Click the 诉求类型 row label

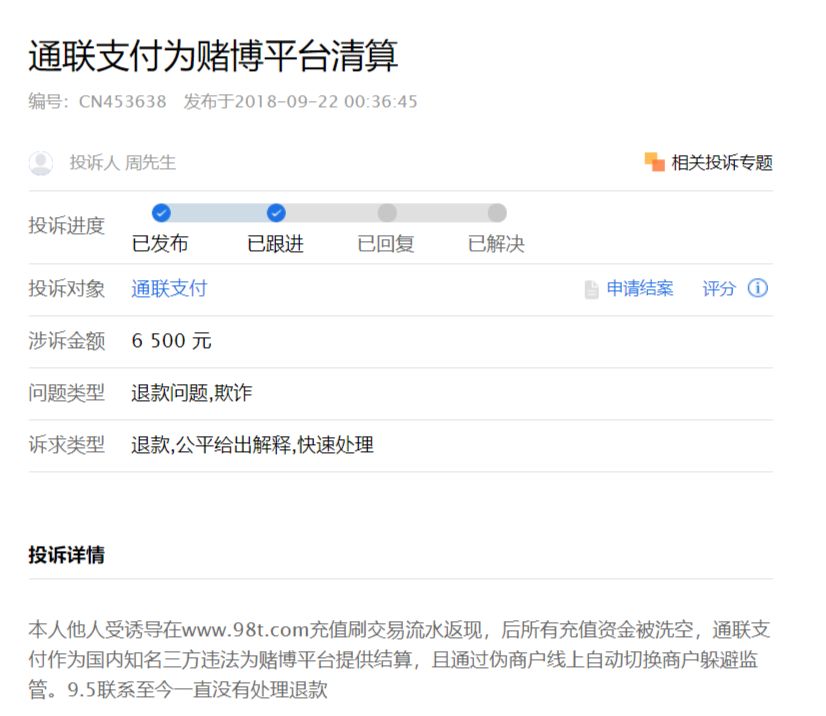(66, 445)
